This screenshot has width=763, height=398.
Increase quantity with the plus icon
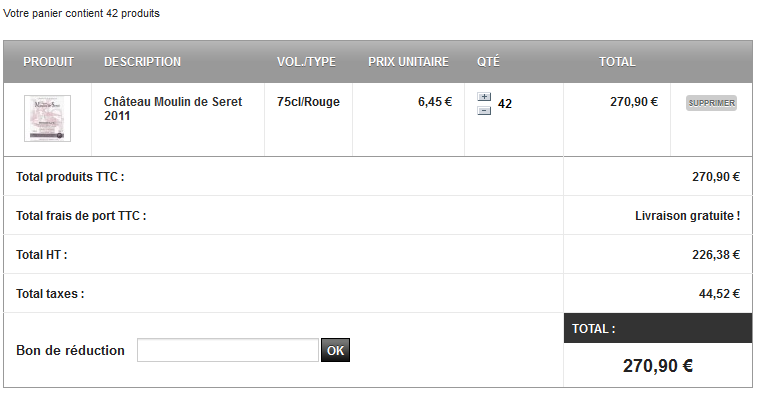(484, 97)
